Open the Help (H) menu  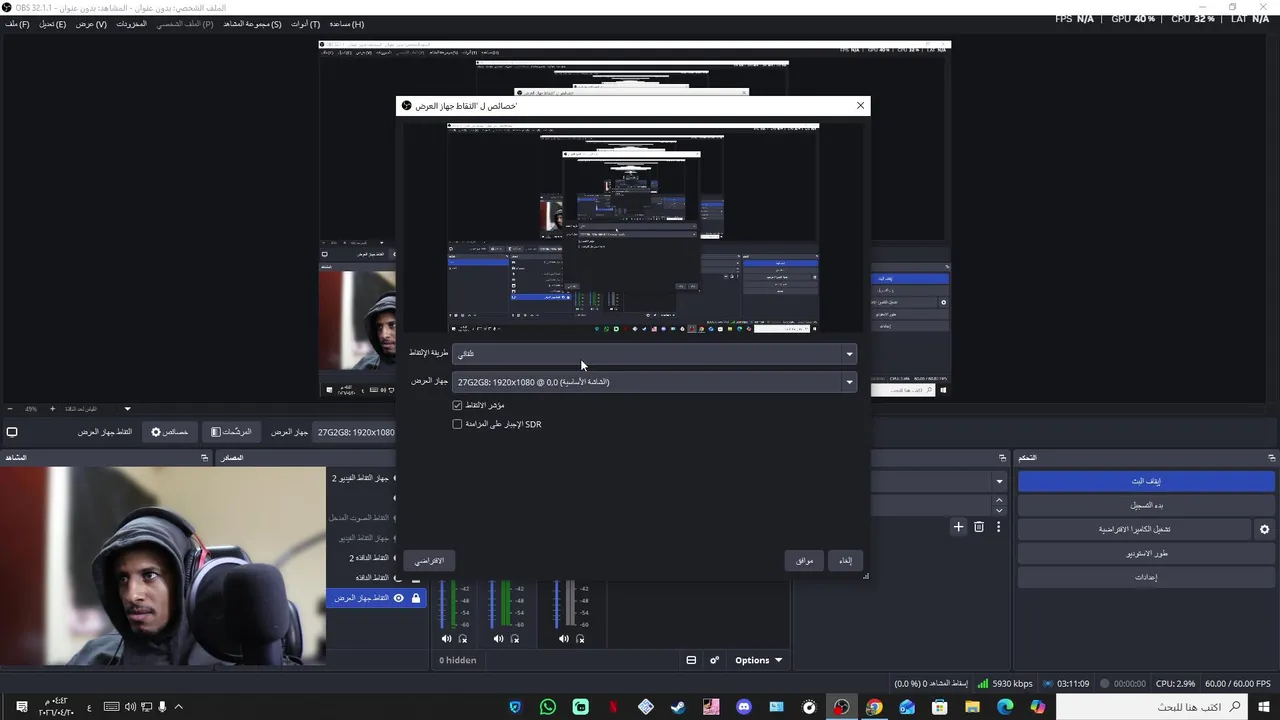point(346,24)
